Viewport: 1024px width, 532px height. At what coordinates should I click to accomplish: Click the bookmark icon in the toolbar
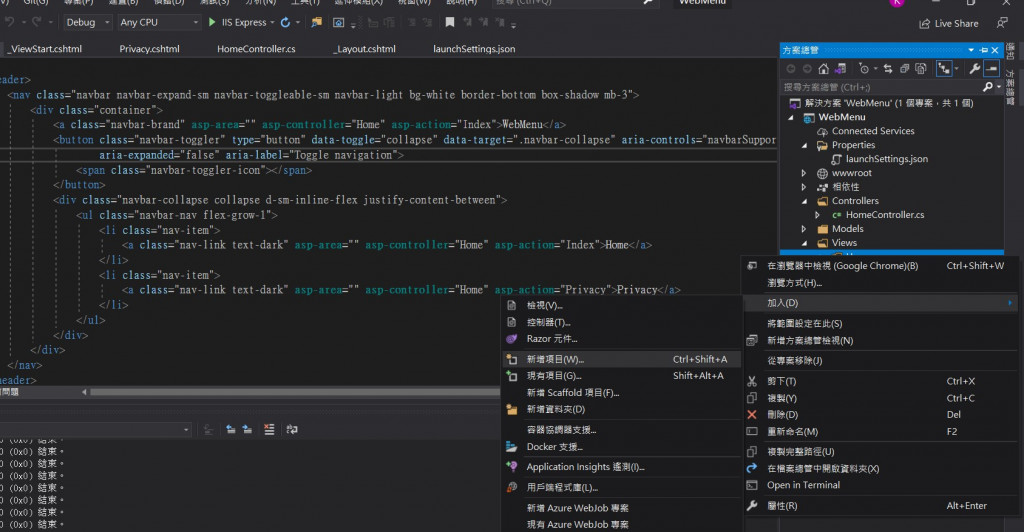[x=450, y=22]
